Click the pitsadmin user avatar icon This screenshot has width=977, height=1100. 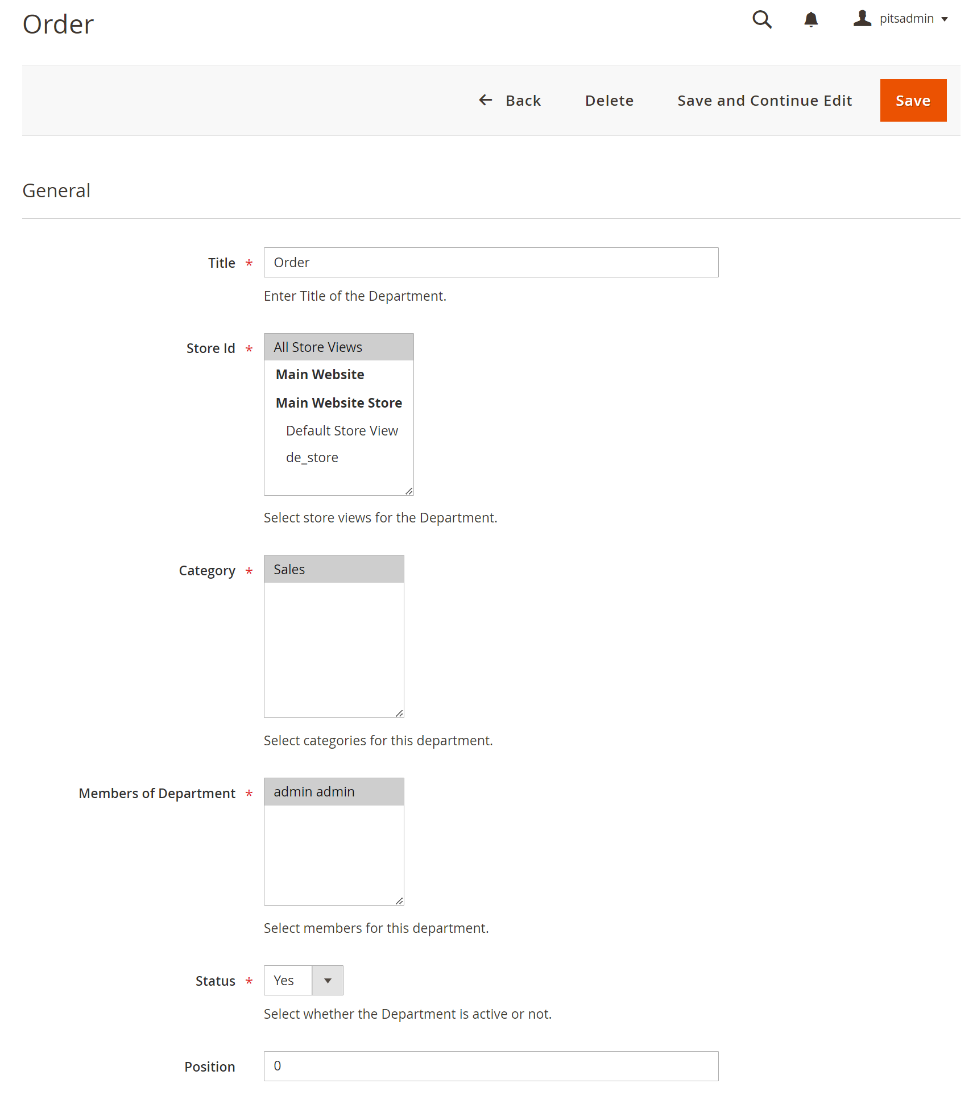[x=862, y=19]
